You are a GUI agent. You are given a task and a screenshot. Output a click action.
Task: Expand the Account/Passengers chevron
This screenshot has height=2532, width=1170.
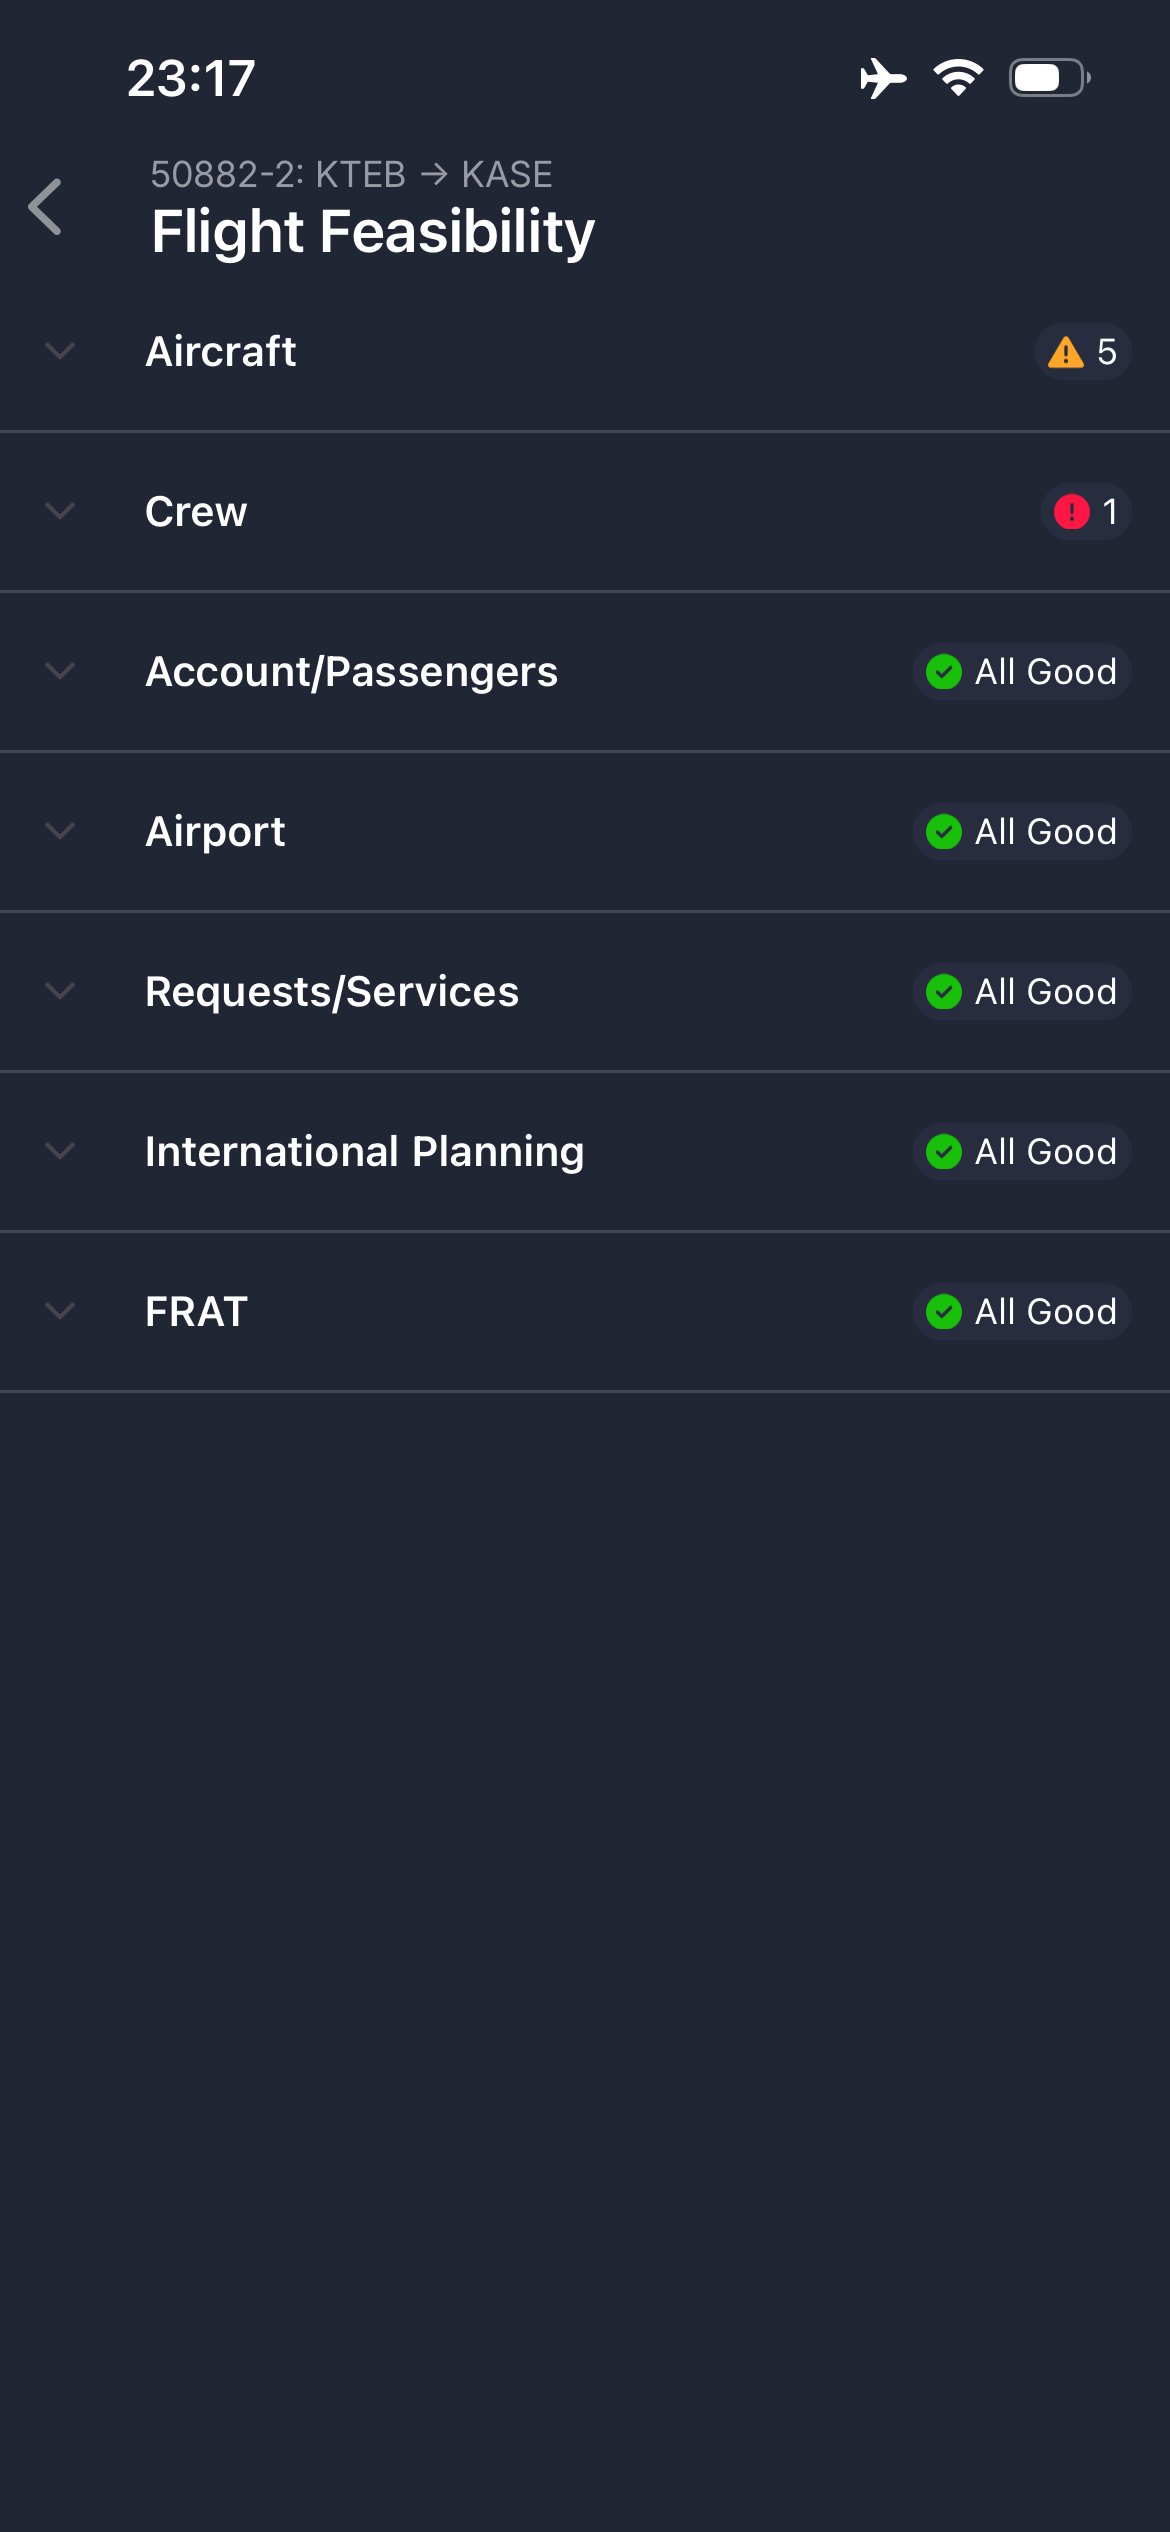(60, 672)
